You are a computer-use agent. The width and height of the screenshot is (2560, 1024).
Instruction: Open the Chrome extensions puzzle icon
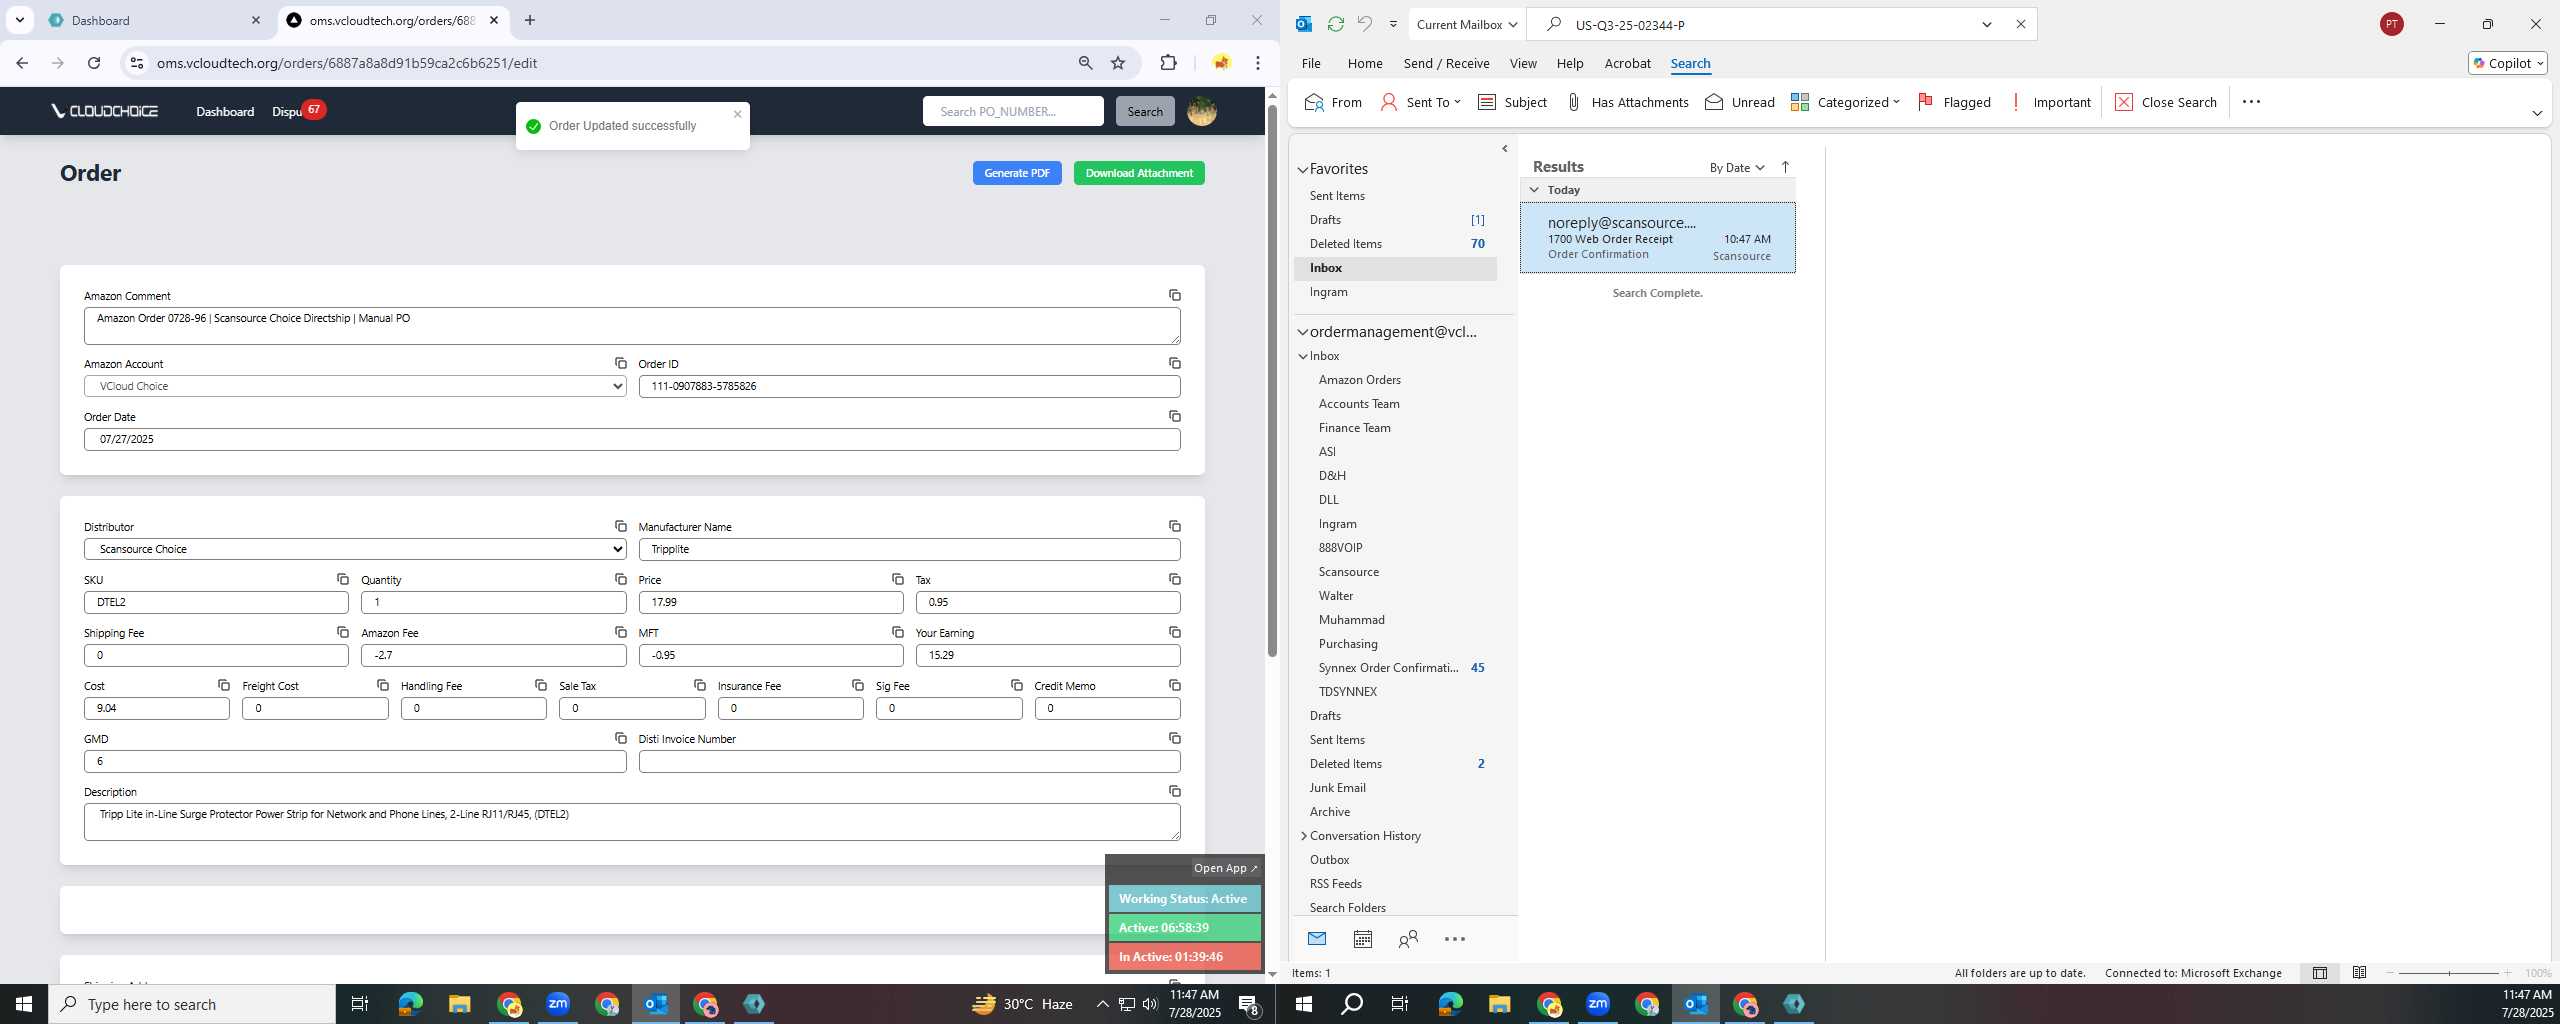pyautogui.click(x=1168, y=63)
